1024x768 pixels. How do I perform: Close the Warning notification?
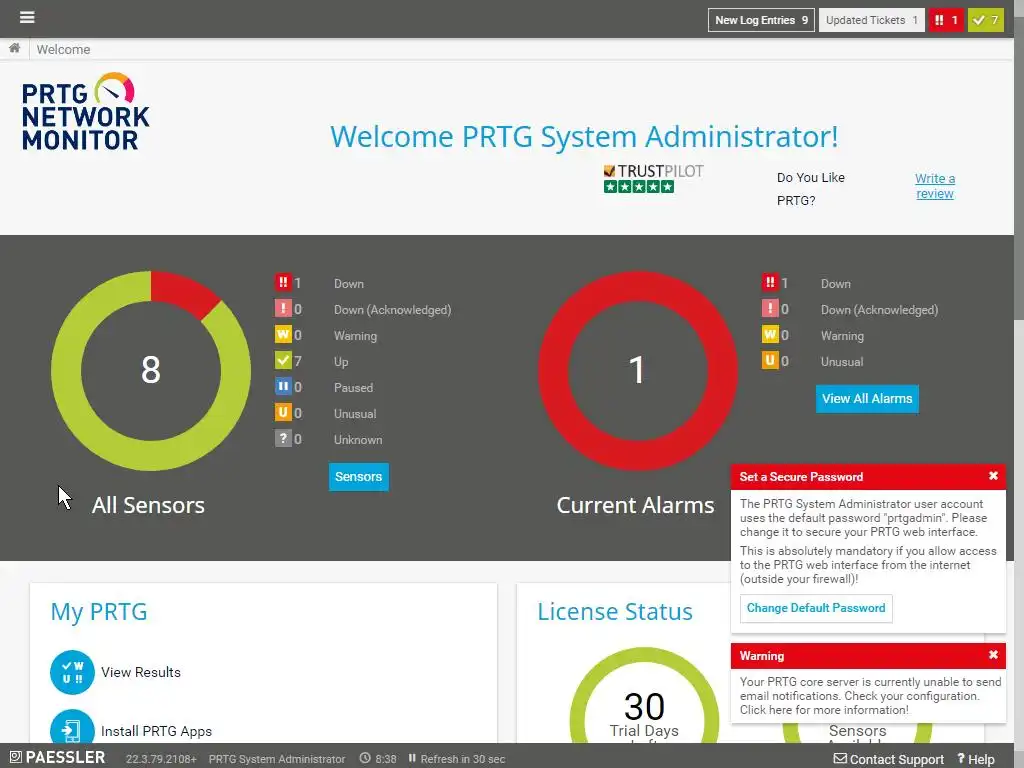tap(993, 655)
